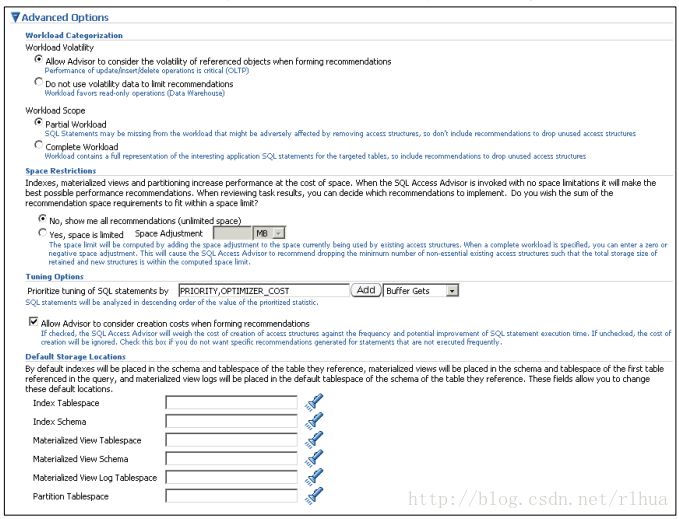The image size is (679, 519).
Task: Click the Add button in Tuning Options
Action: click(366, 290)
